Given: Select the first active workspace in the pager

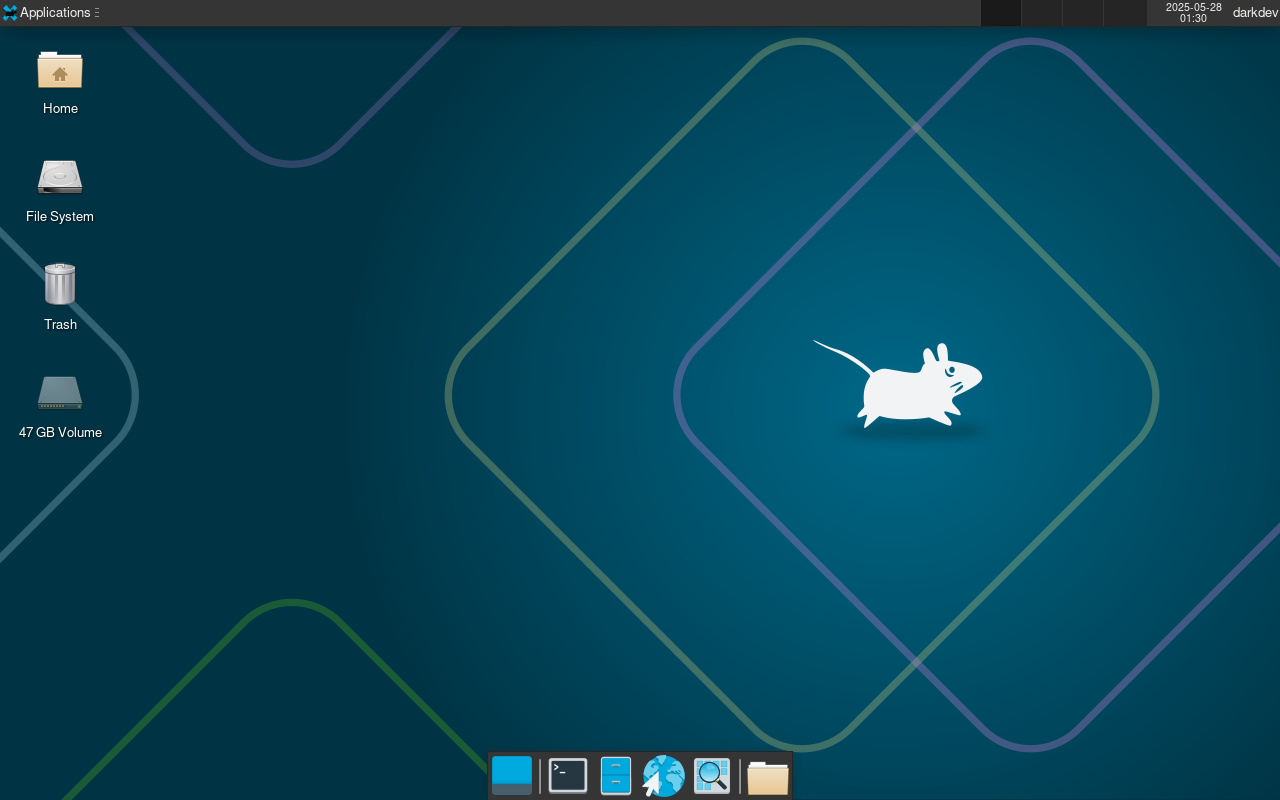Looking at the screenshot, I should click(x=1000, y=13).
